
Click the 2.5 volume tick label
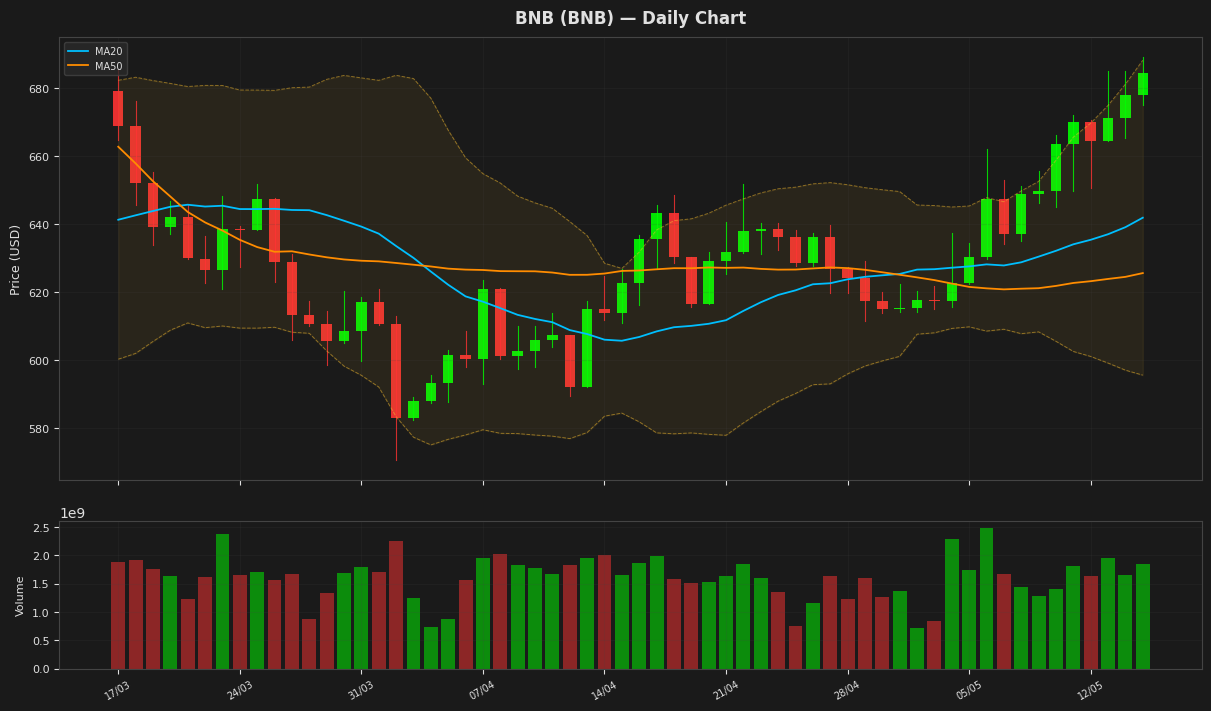tap(42, 528)
